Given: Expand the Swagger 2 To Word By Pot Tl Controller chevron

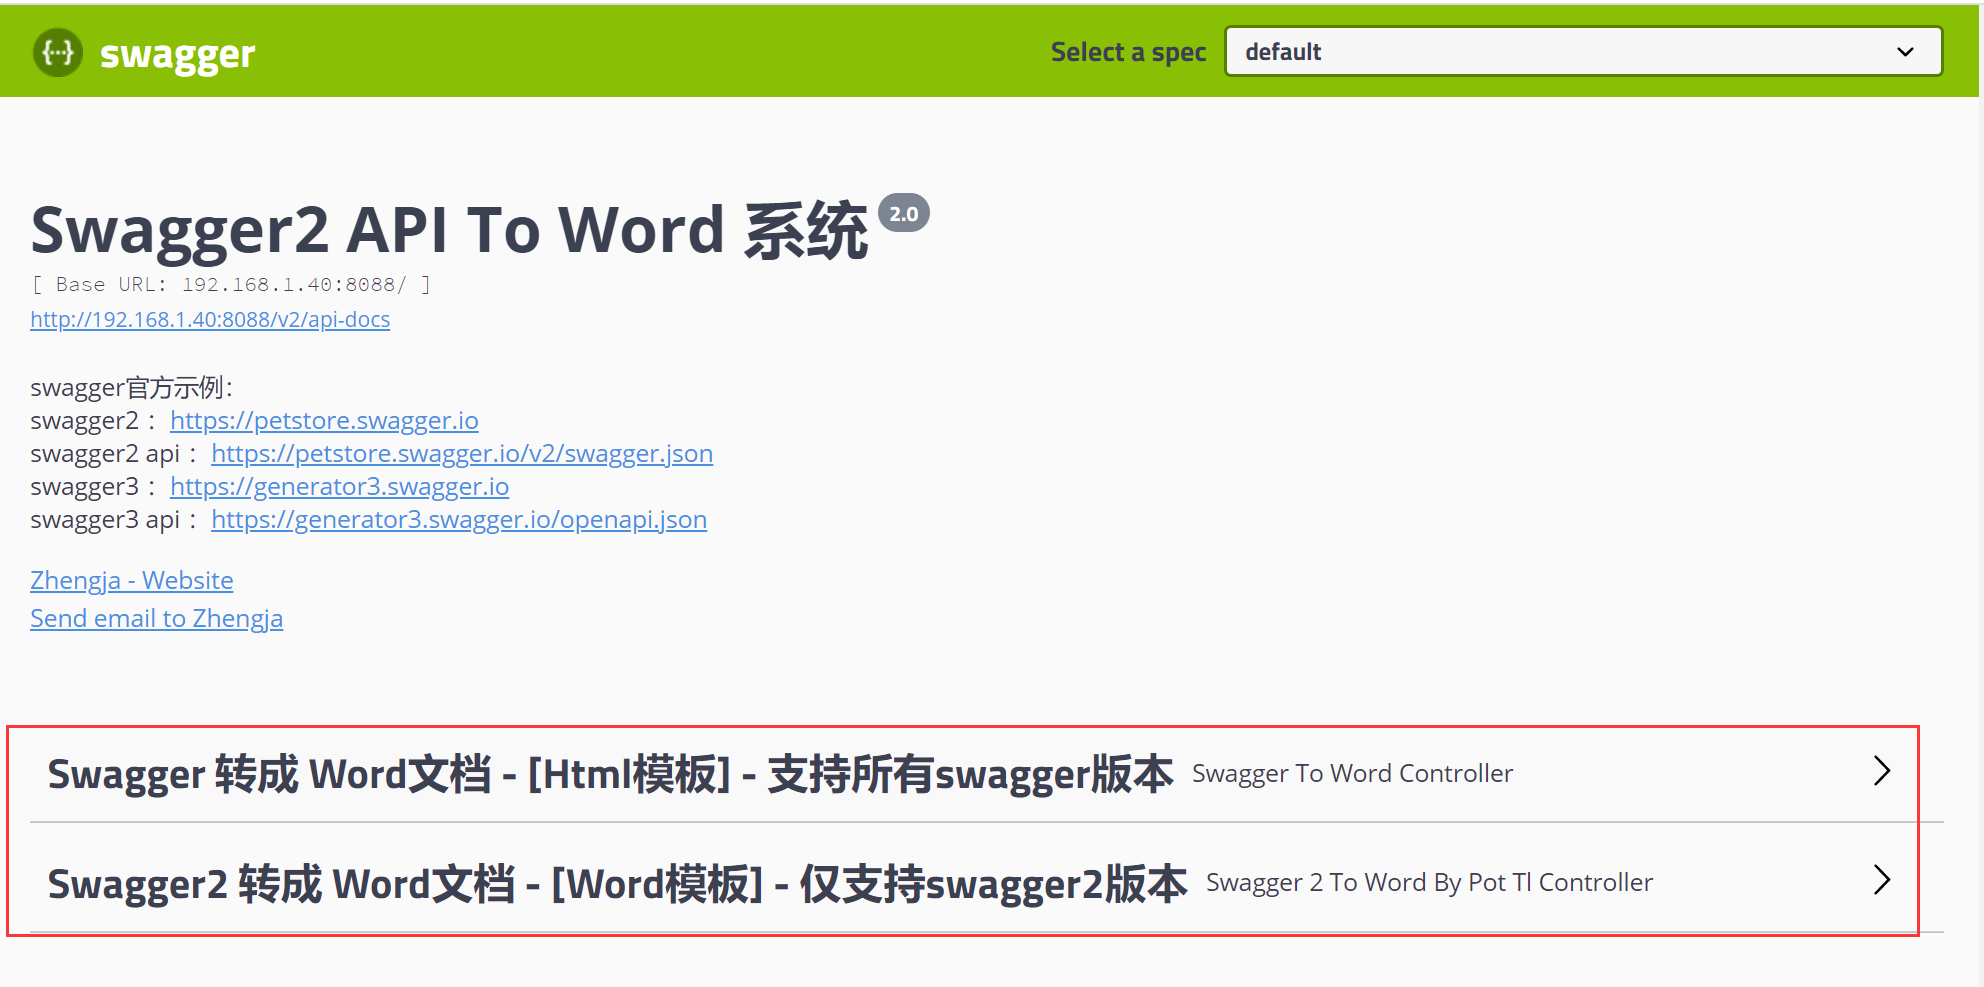Looking at the screenshot, I should 1882,880.
